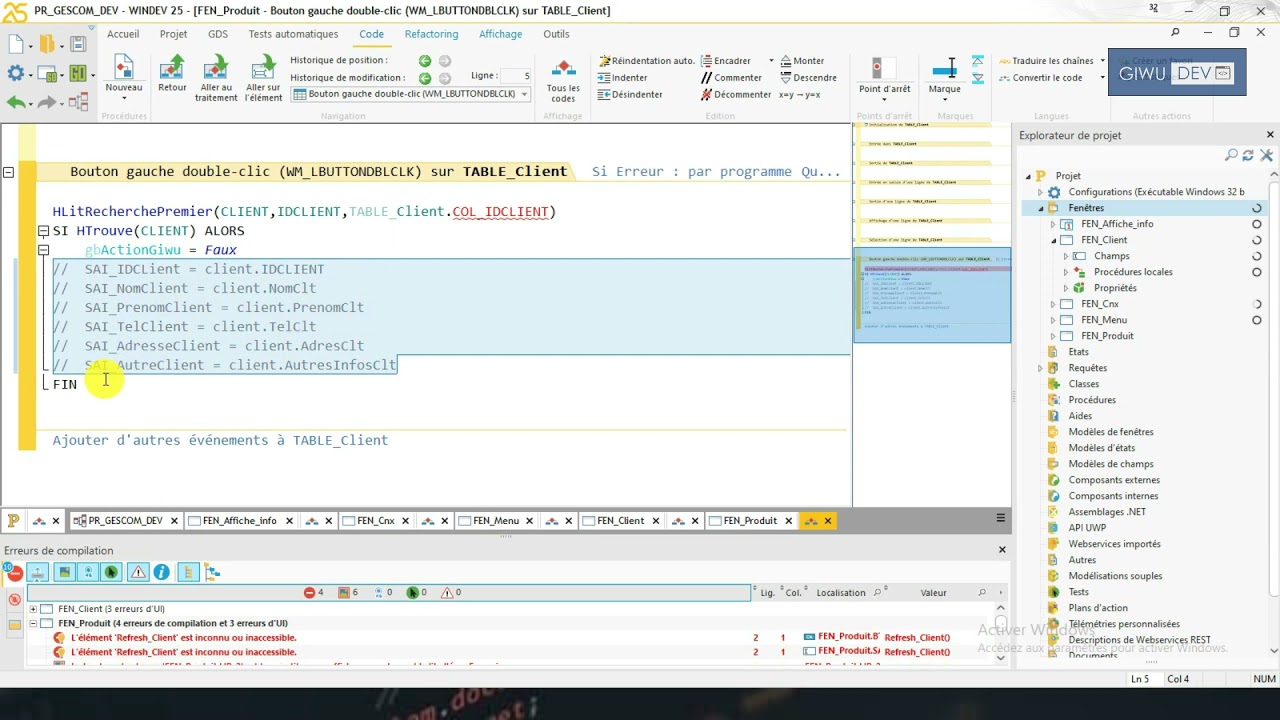Screen dimensions: 1280x720
Task: Click the Ligne number field
Action: (x=515, y=75)
